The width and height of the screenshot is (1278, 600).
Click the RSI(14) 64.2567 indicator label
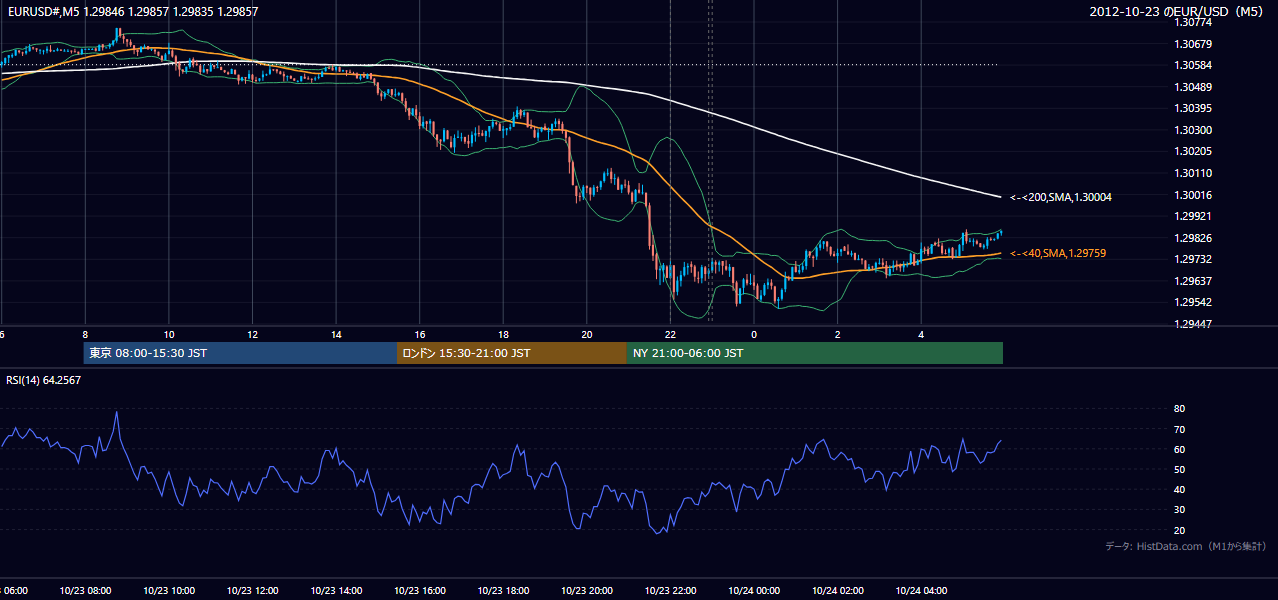click(44, 380)
